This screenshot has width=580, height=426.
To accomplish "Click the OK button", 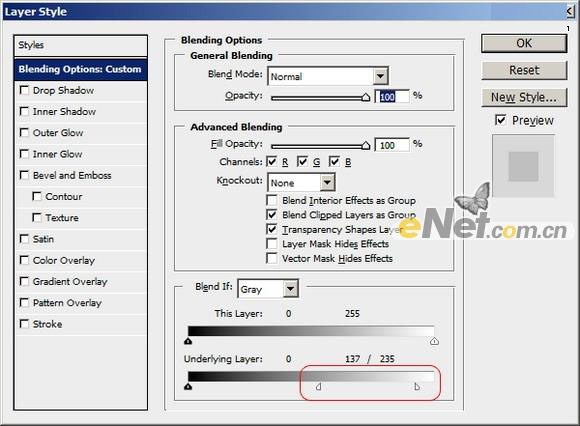I will point(524,43).
